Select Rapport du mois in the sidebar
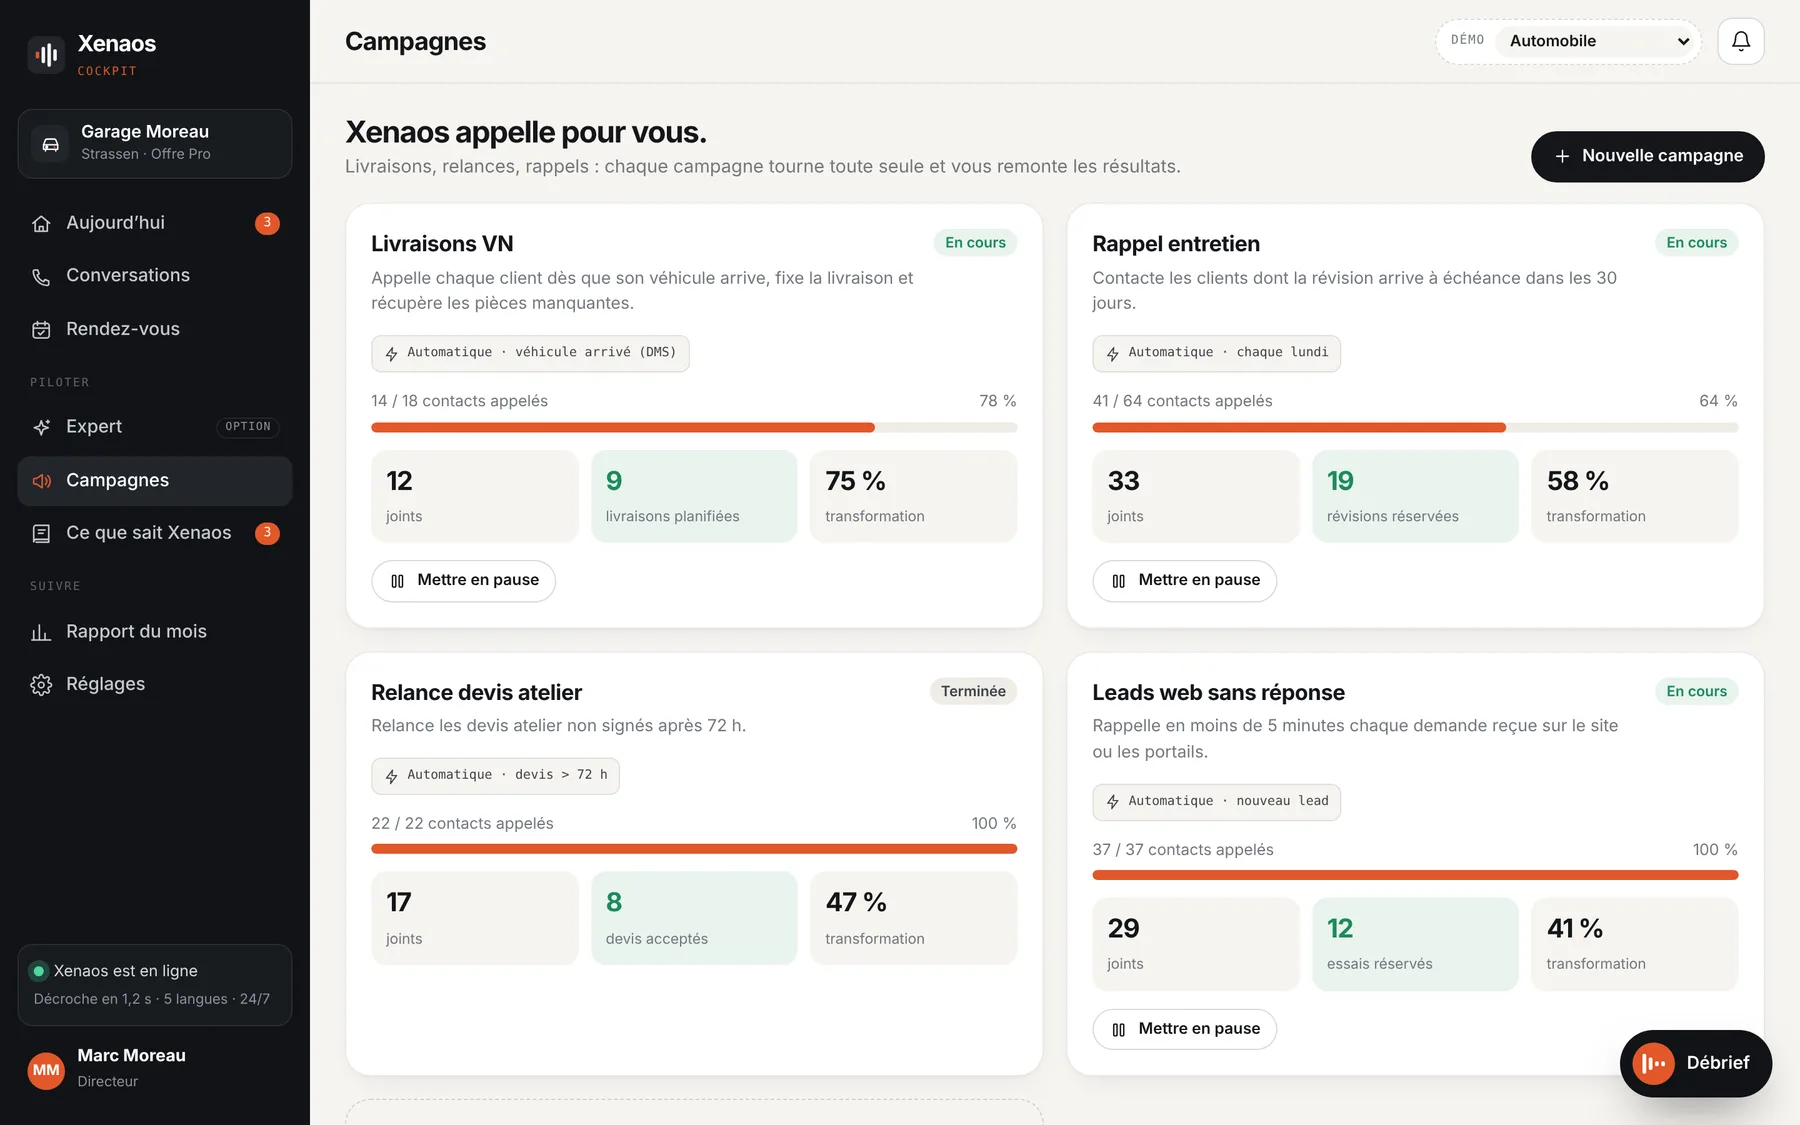The height and width of the screenshot is (1125, 1800). tap(155, 632)
